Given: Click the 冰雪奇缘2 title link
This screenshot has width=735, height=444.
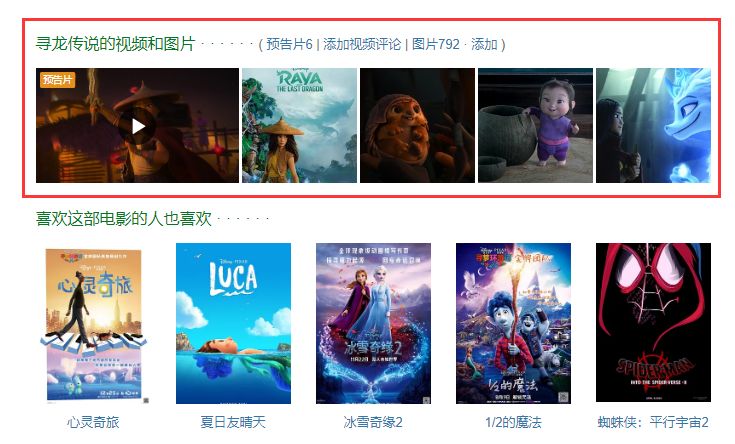Looking at the screenshot, I should [x=373, y=422].
